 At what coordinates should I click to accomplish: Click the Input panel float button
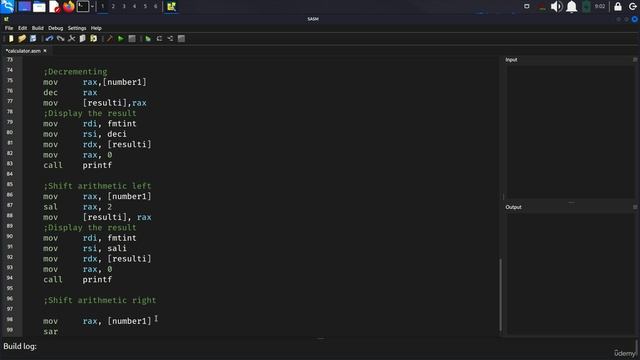pyautogui.click(x=635, y=60)
